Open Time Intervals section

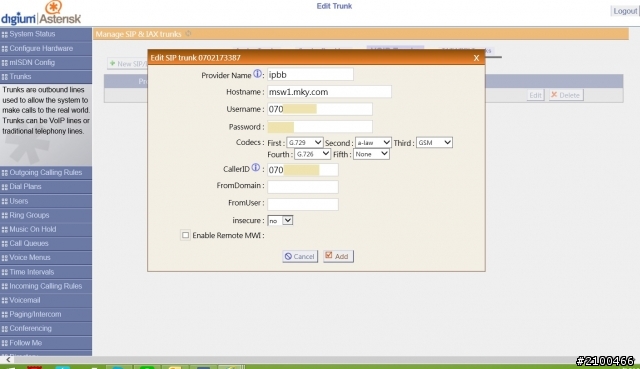click(46, 272)
